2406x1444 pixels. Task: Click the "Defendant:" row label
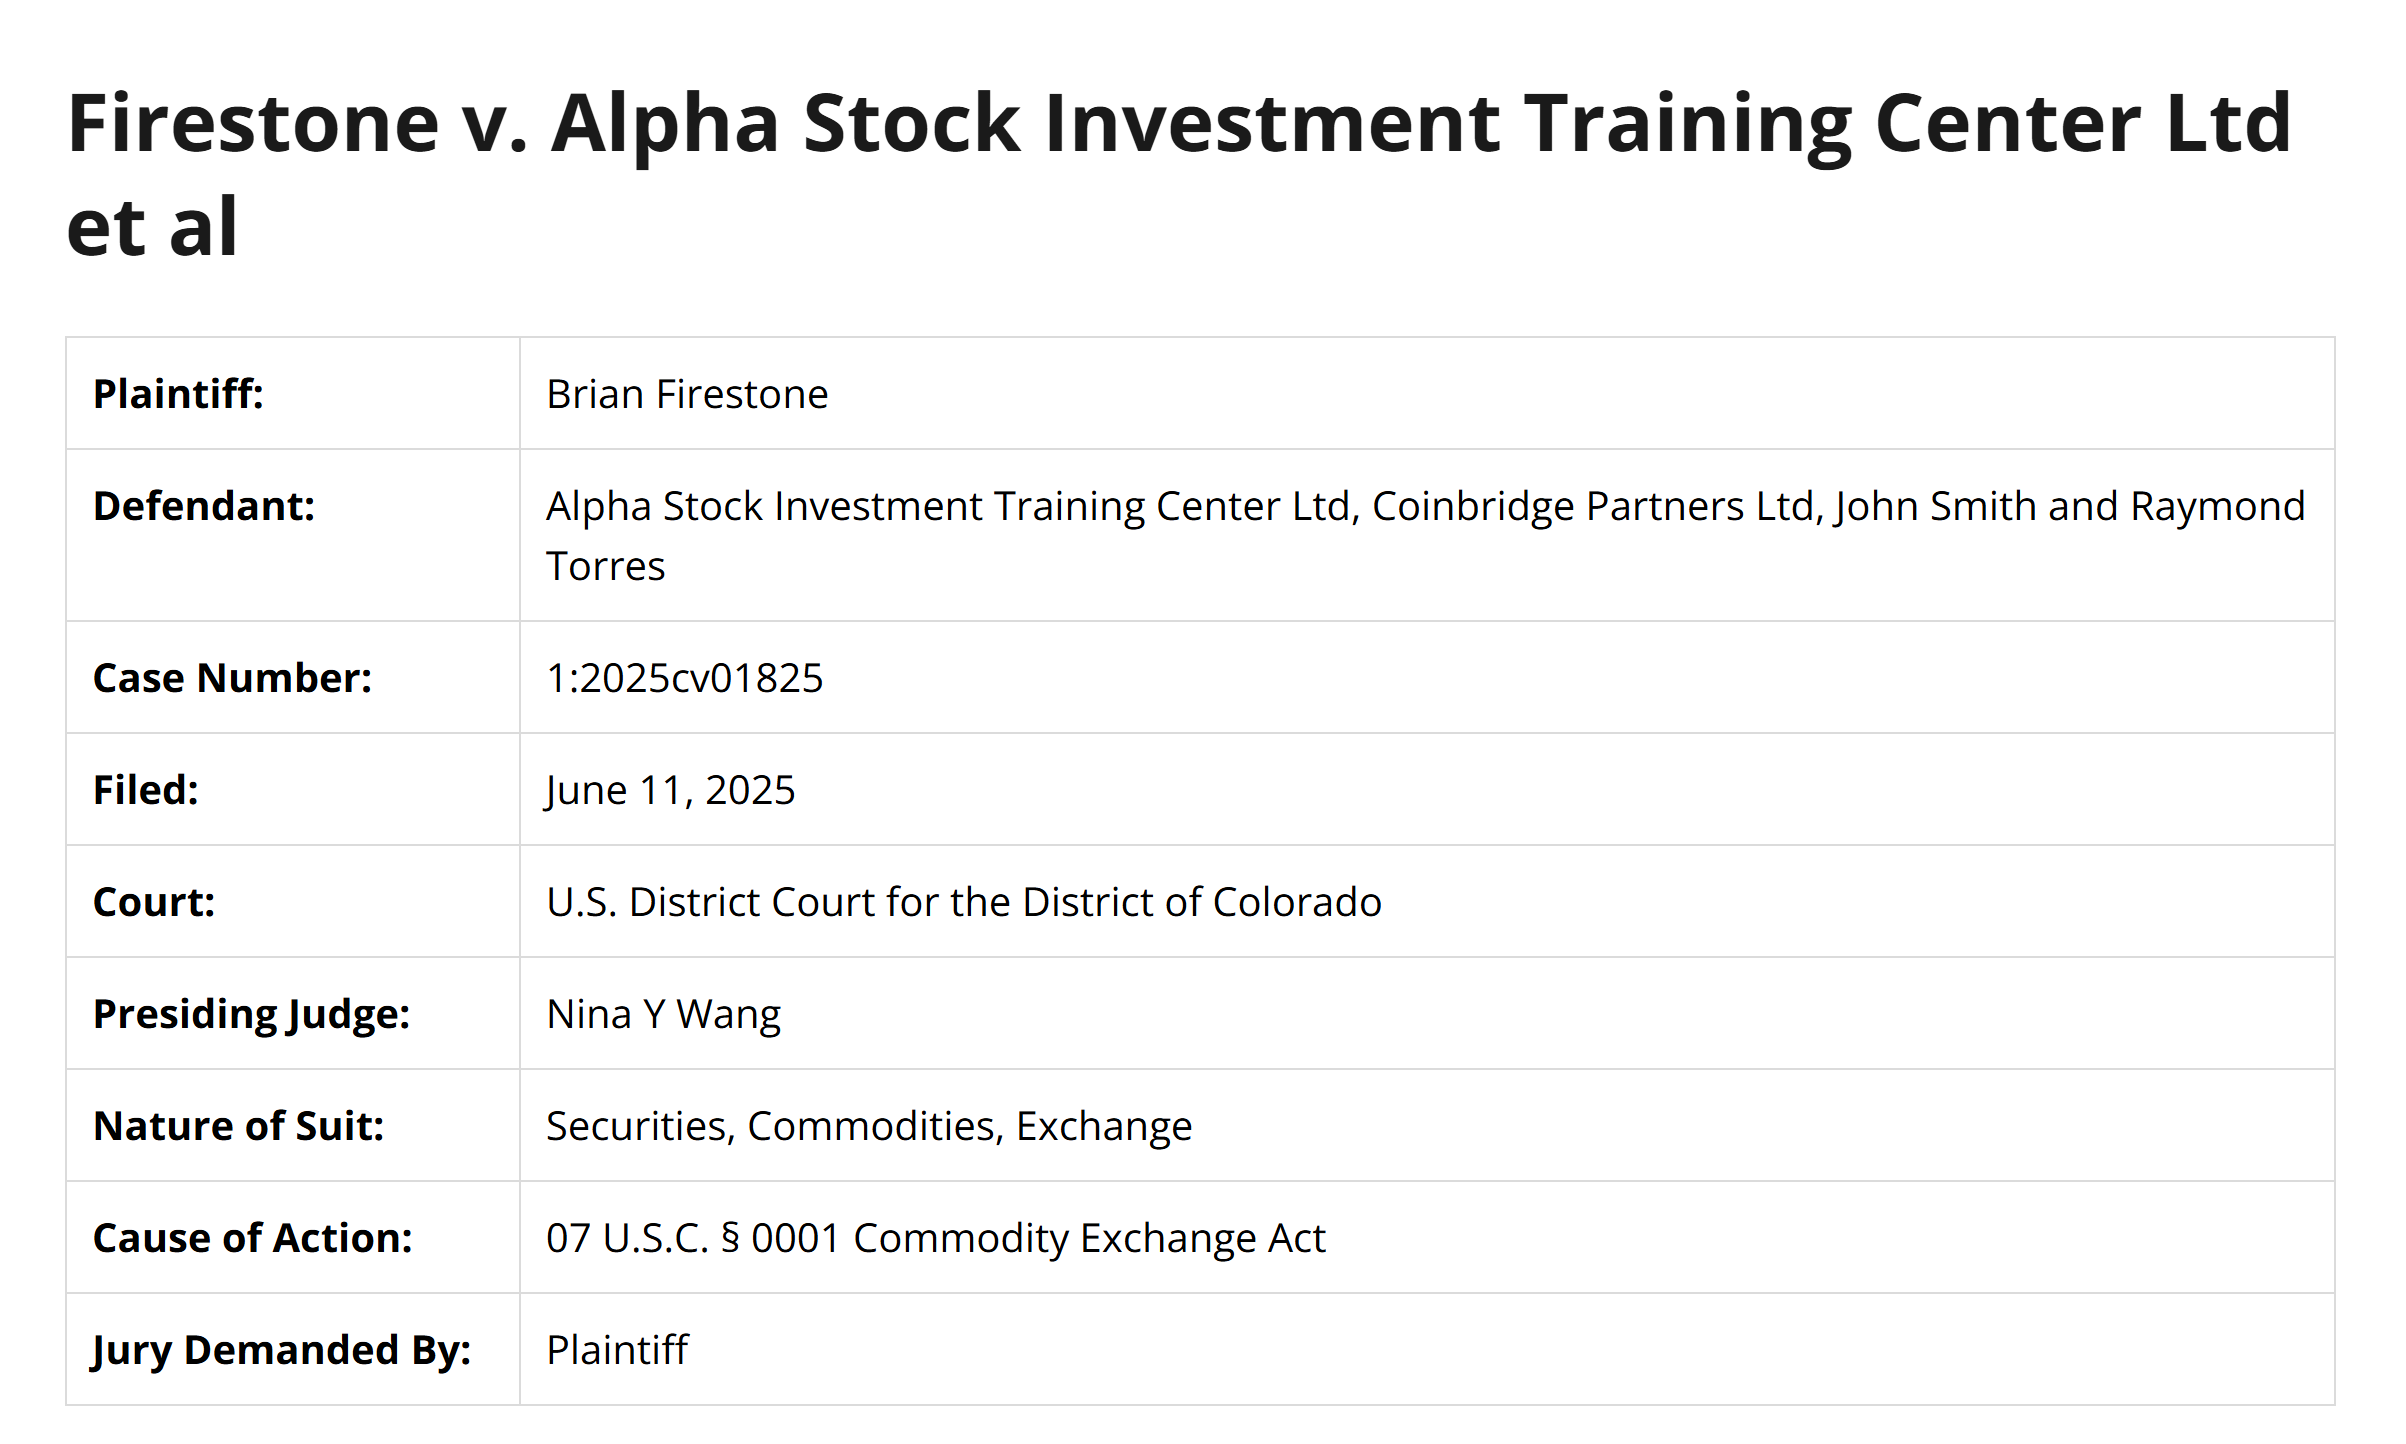click(x=204, y=506)
